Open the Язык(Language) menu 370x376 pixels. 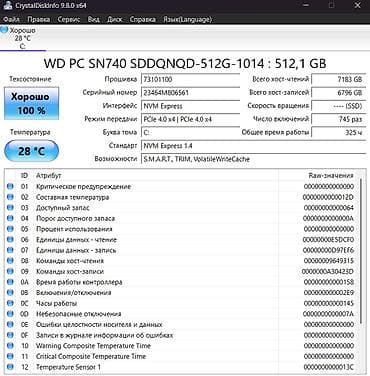pyautogui.click(x=187, y=19)
